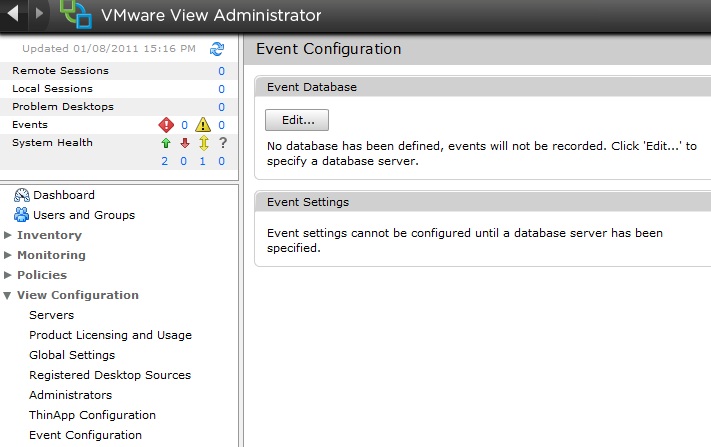Open Registered Desktop Sources
The image size is (711, 447).
(x=110, y=375)
